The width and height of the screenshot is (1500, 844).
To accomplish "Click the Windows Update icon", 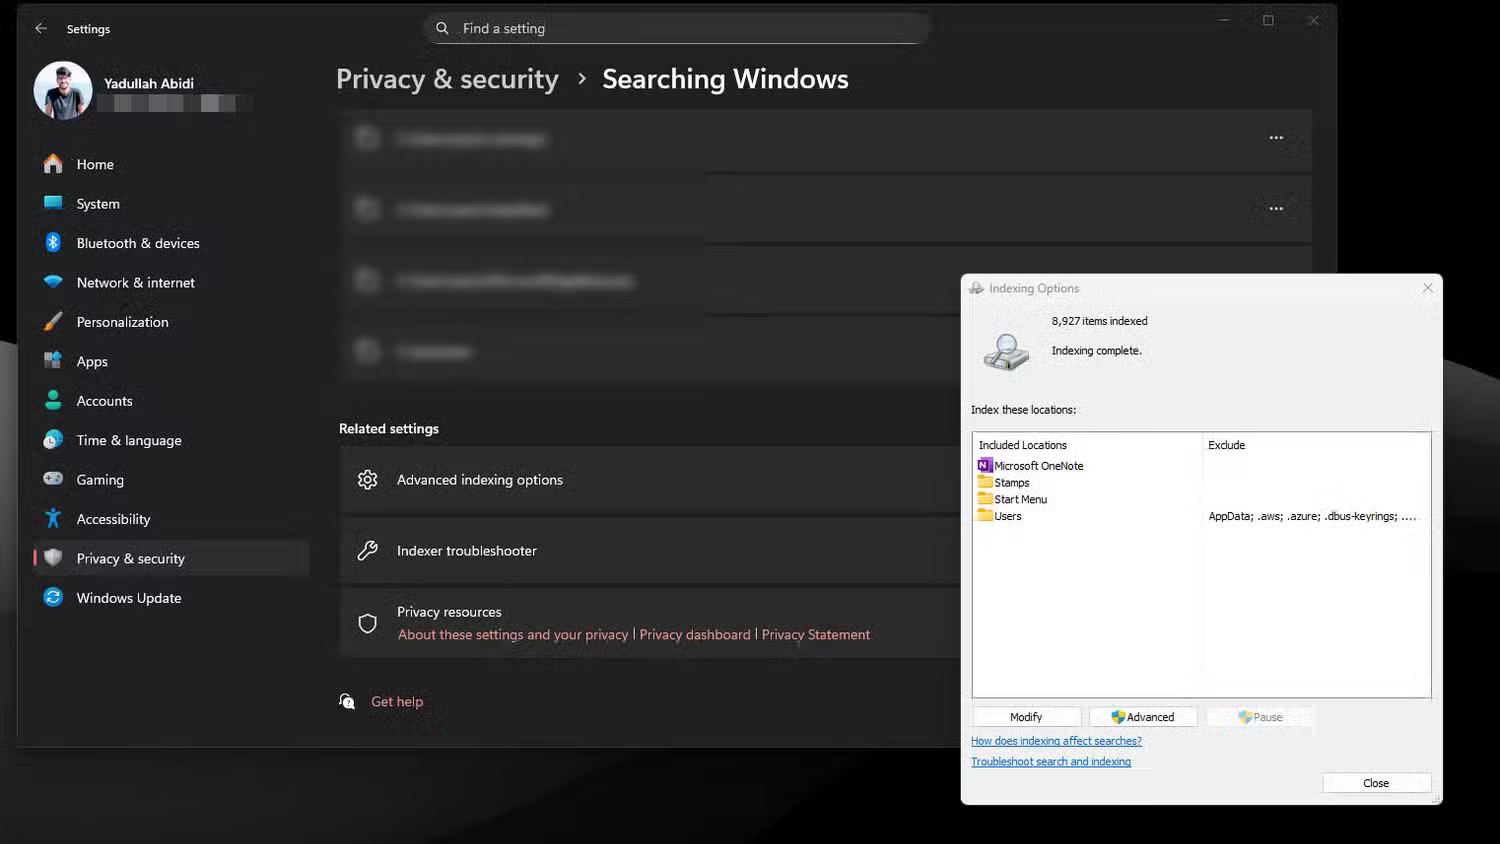I will pyautogui.click(x=53, y=597).
